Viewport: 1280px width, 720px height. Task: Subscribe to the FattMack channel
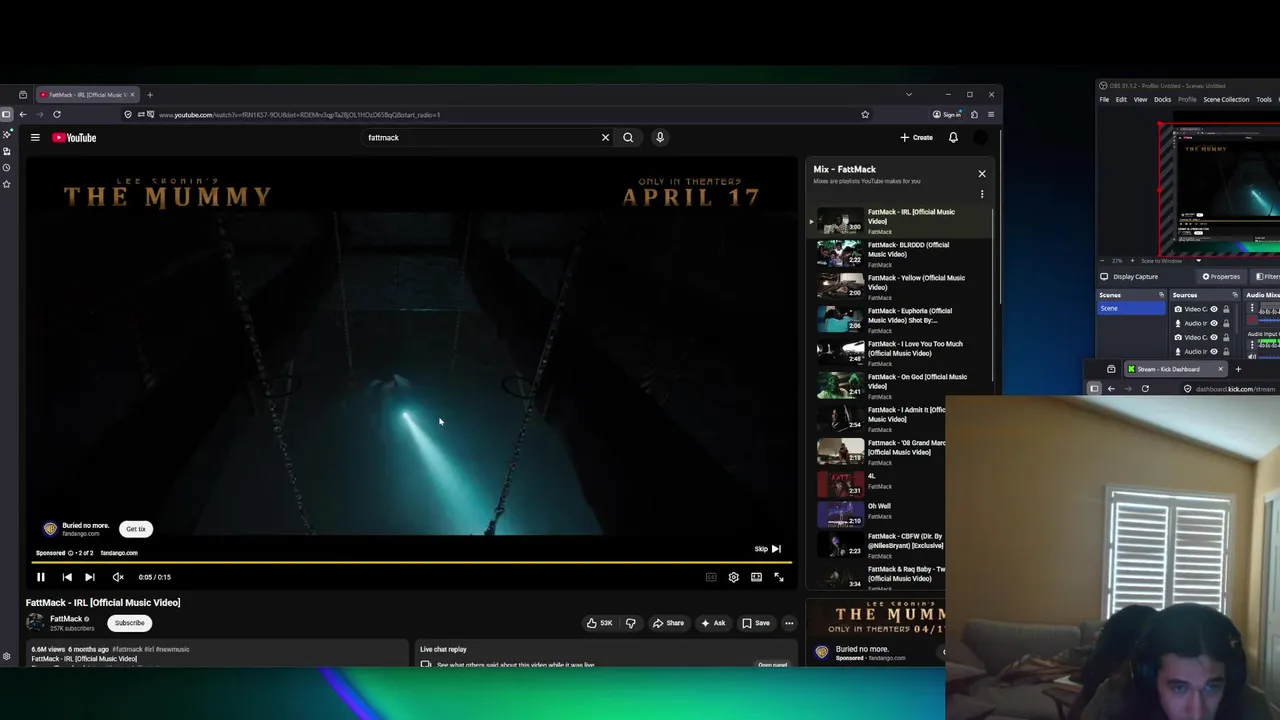tap(129, 623)
